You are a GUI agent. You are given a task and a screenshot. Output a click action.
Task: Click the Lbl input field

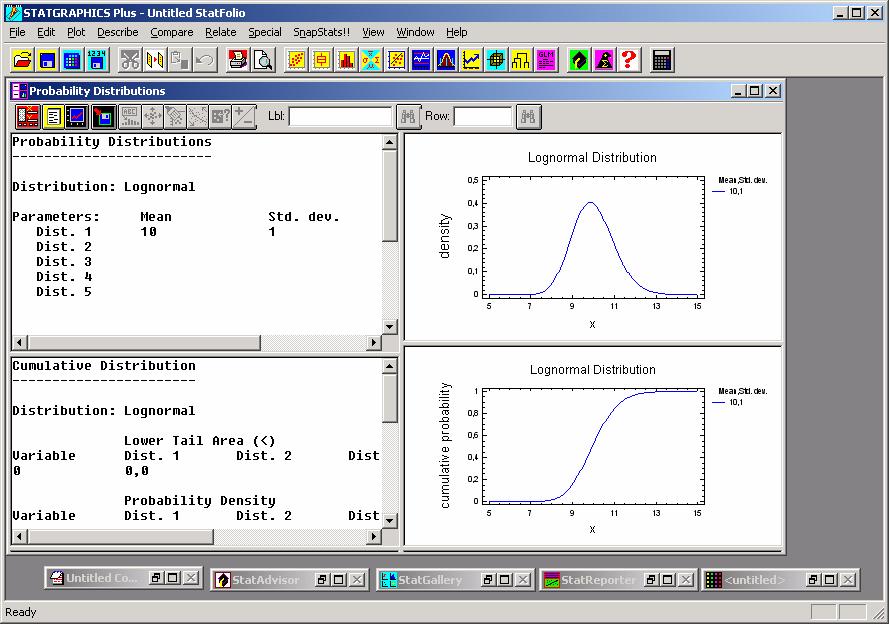340,117
